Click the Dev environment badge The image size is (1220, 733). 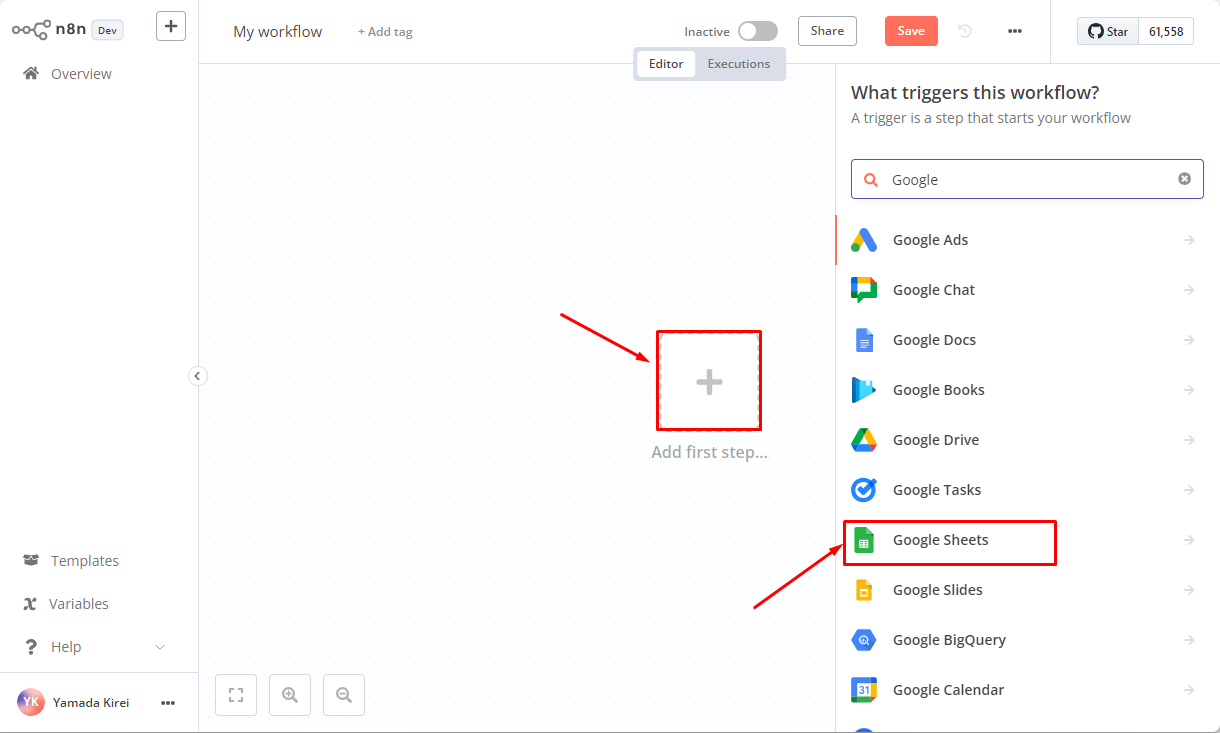tap(107, 30)
